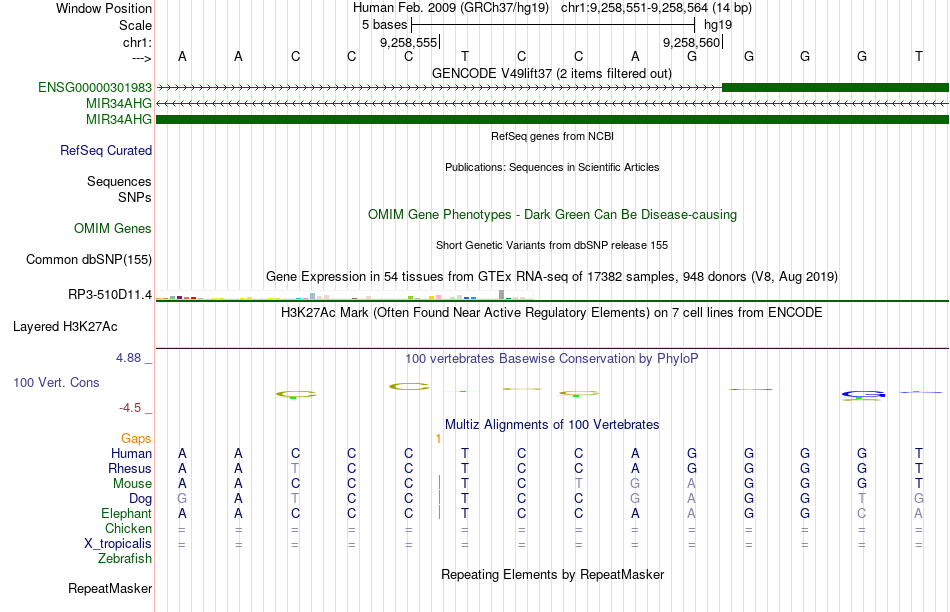Open Publications: Sequences in Scientific Articles title
This screenshot has height=612, width=950.
coord(552,167)
